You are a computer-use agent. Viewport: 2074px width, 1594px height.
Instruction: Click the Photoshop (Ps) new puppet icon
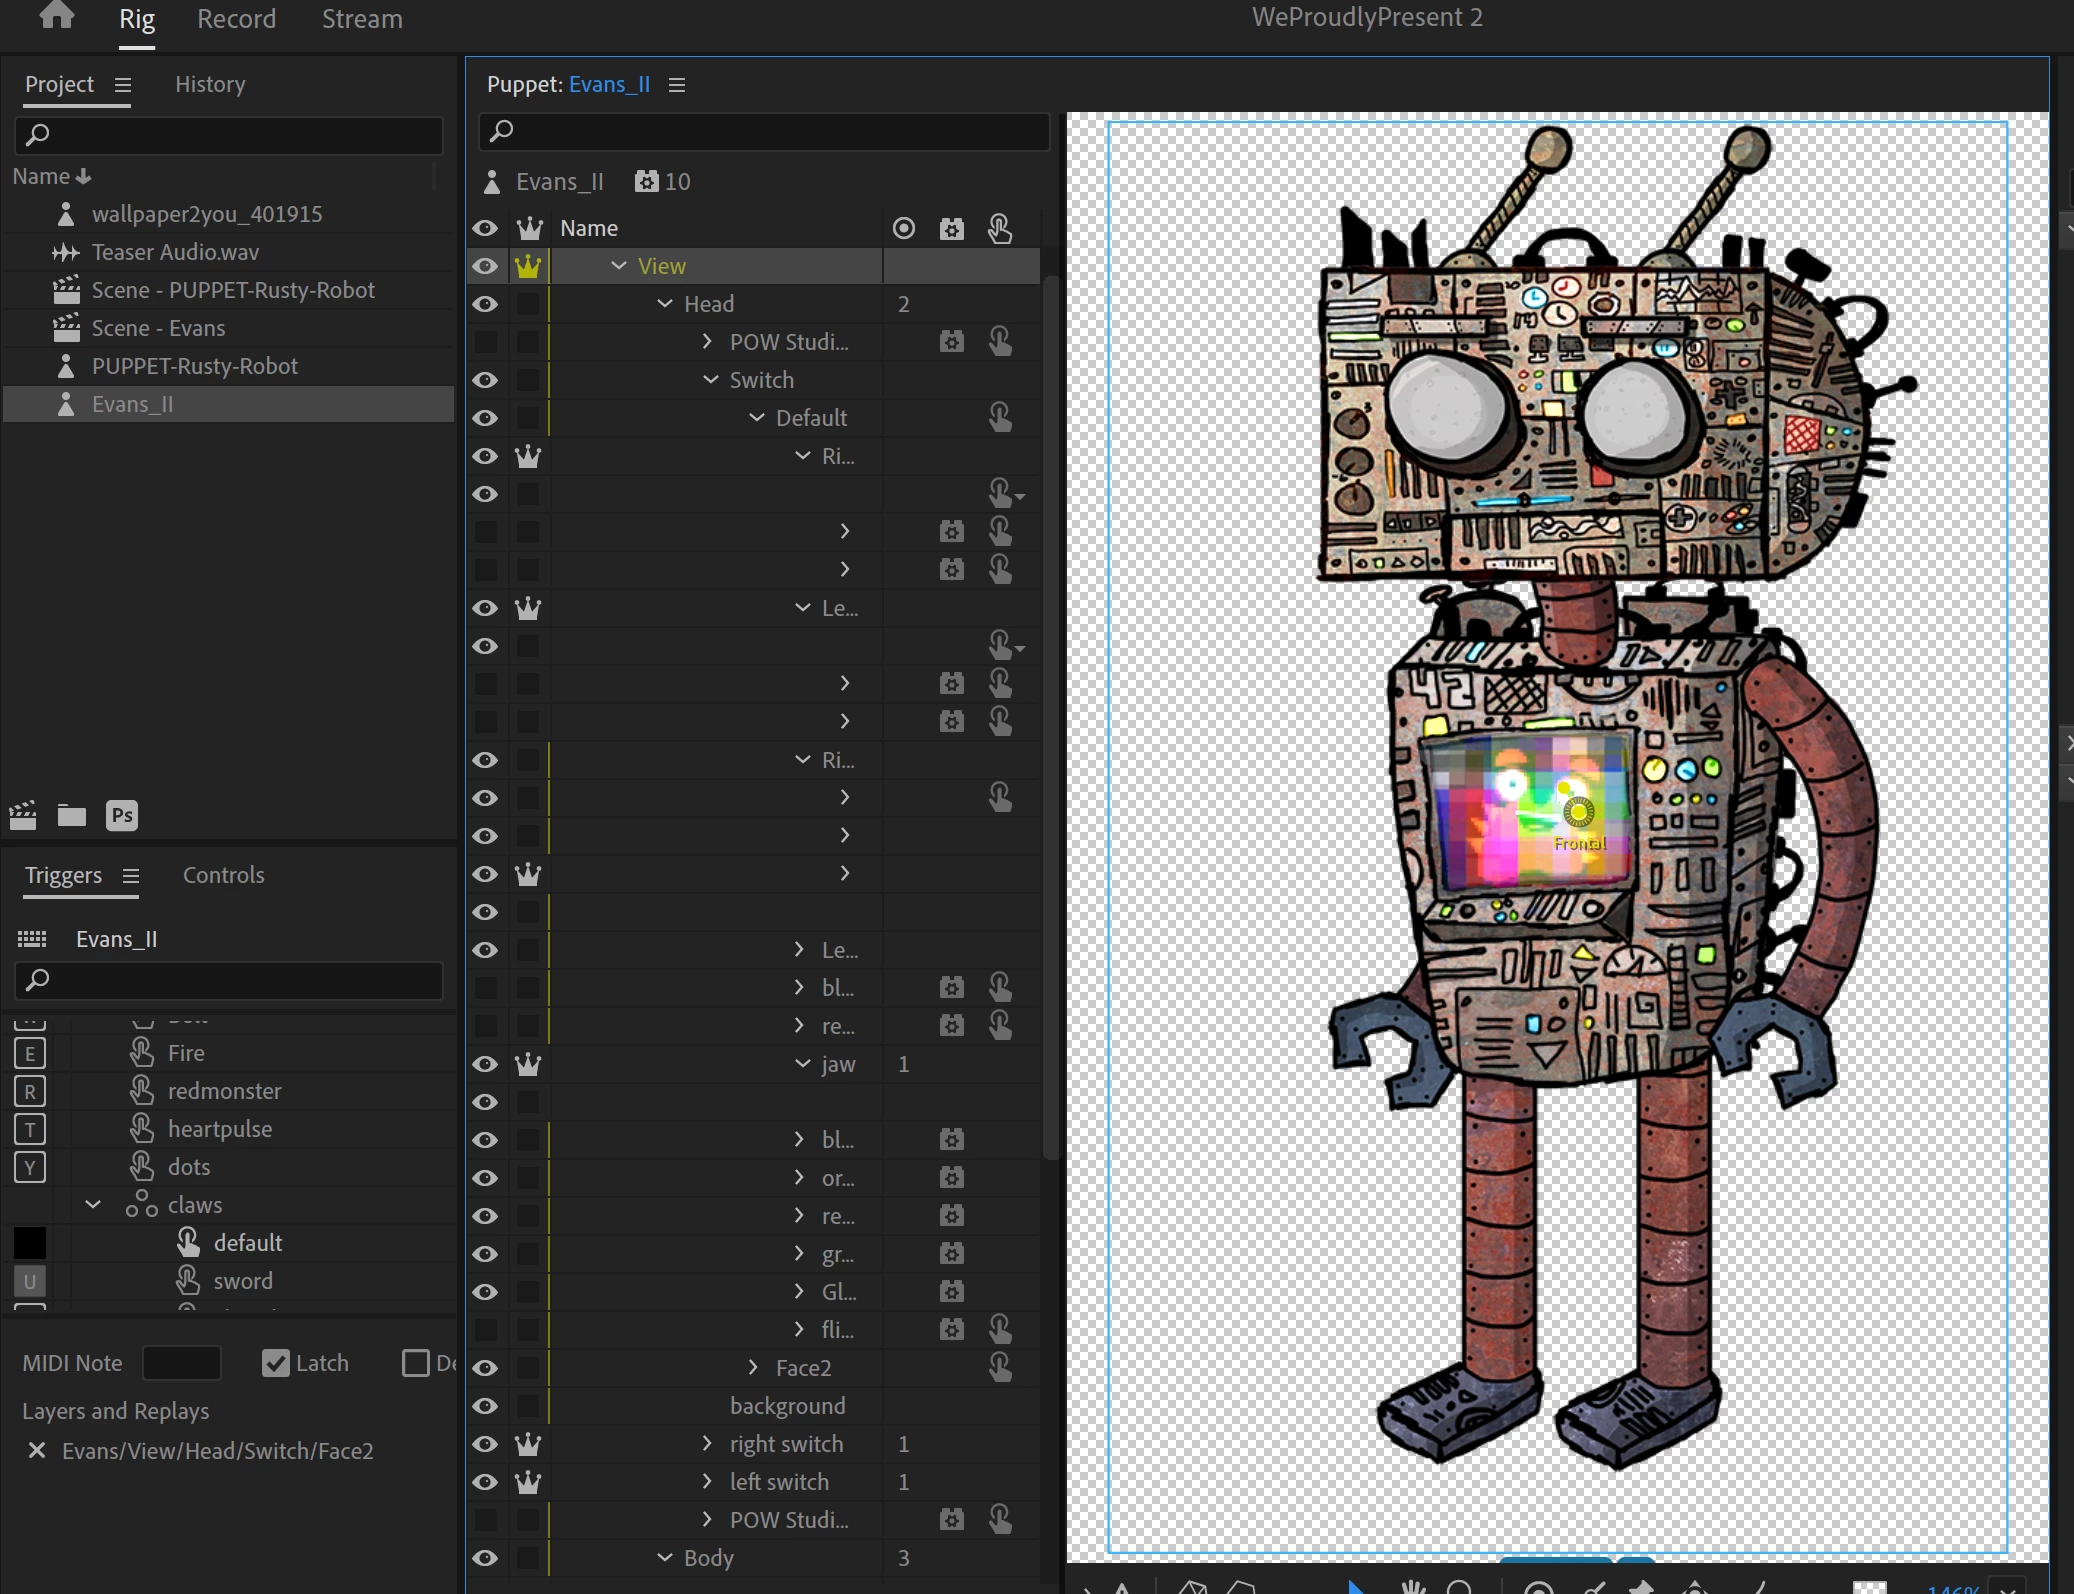coord(122,815)
